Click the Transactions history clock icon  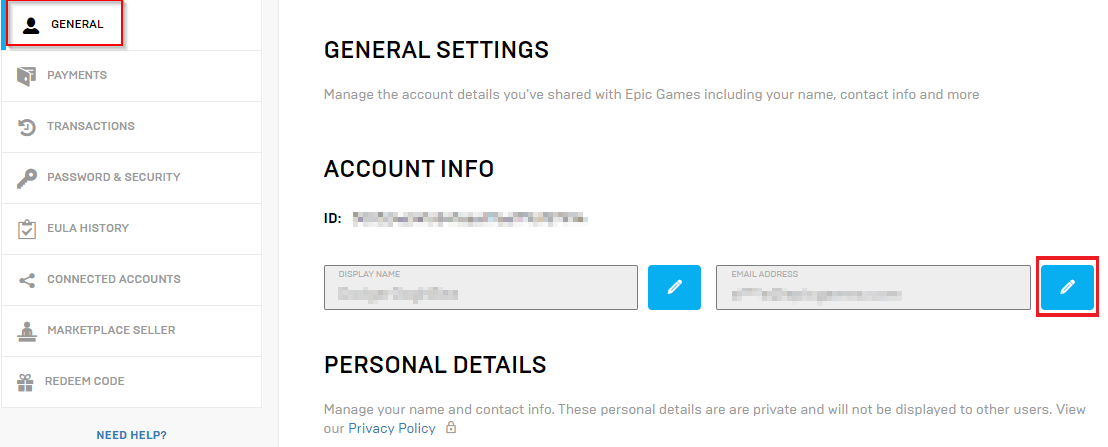(27, 127)
